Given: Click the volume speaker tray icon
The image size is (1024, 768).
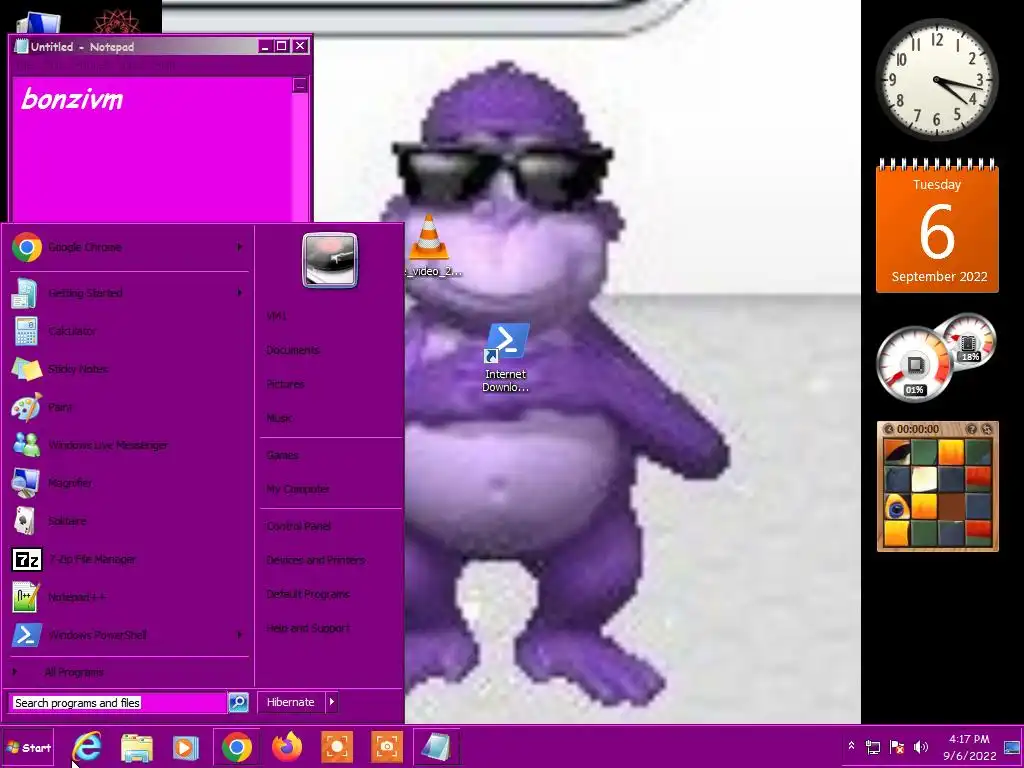Looking at the screenshot, I should [x=921, y=747].
